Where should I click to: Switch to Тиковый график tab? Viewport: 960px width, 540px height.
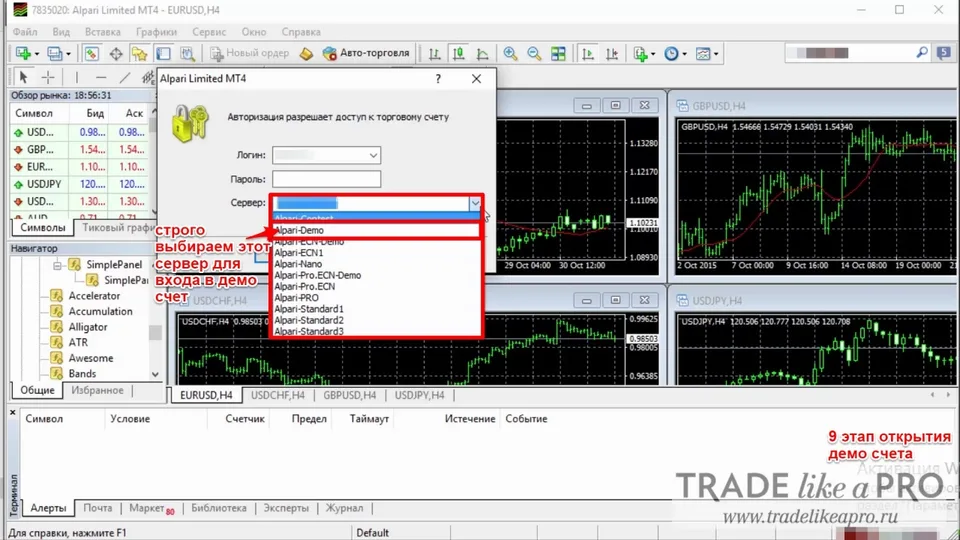pyautogui.click(x=118, y=227)
